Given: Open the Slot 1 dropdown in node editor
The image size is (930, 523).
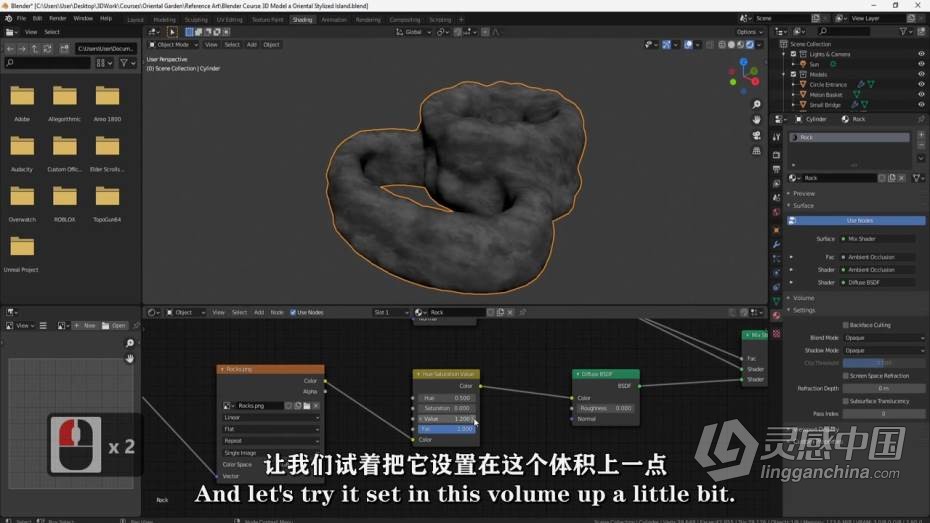Looking at the screenshot, I should pyautogui.click(x=391, y=312).
